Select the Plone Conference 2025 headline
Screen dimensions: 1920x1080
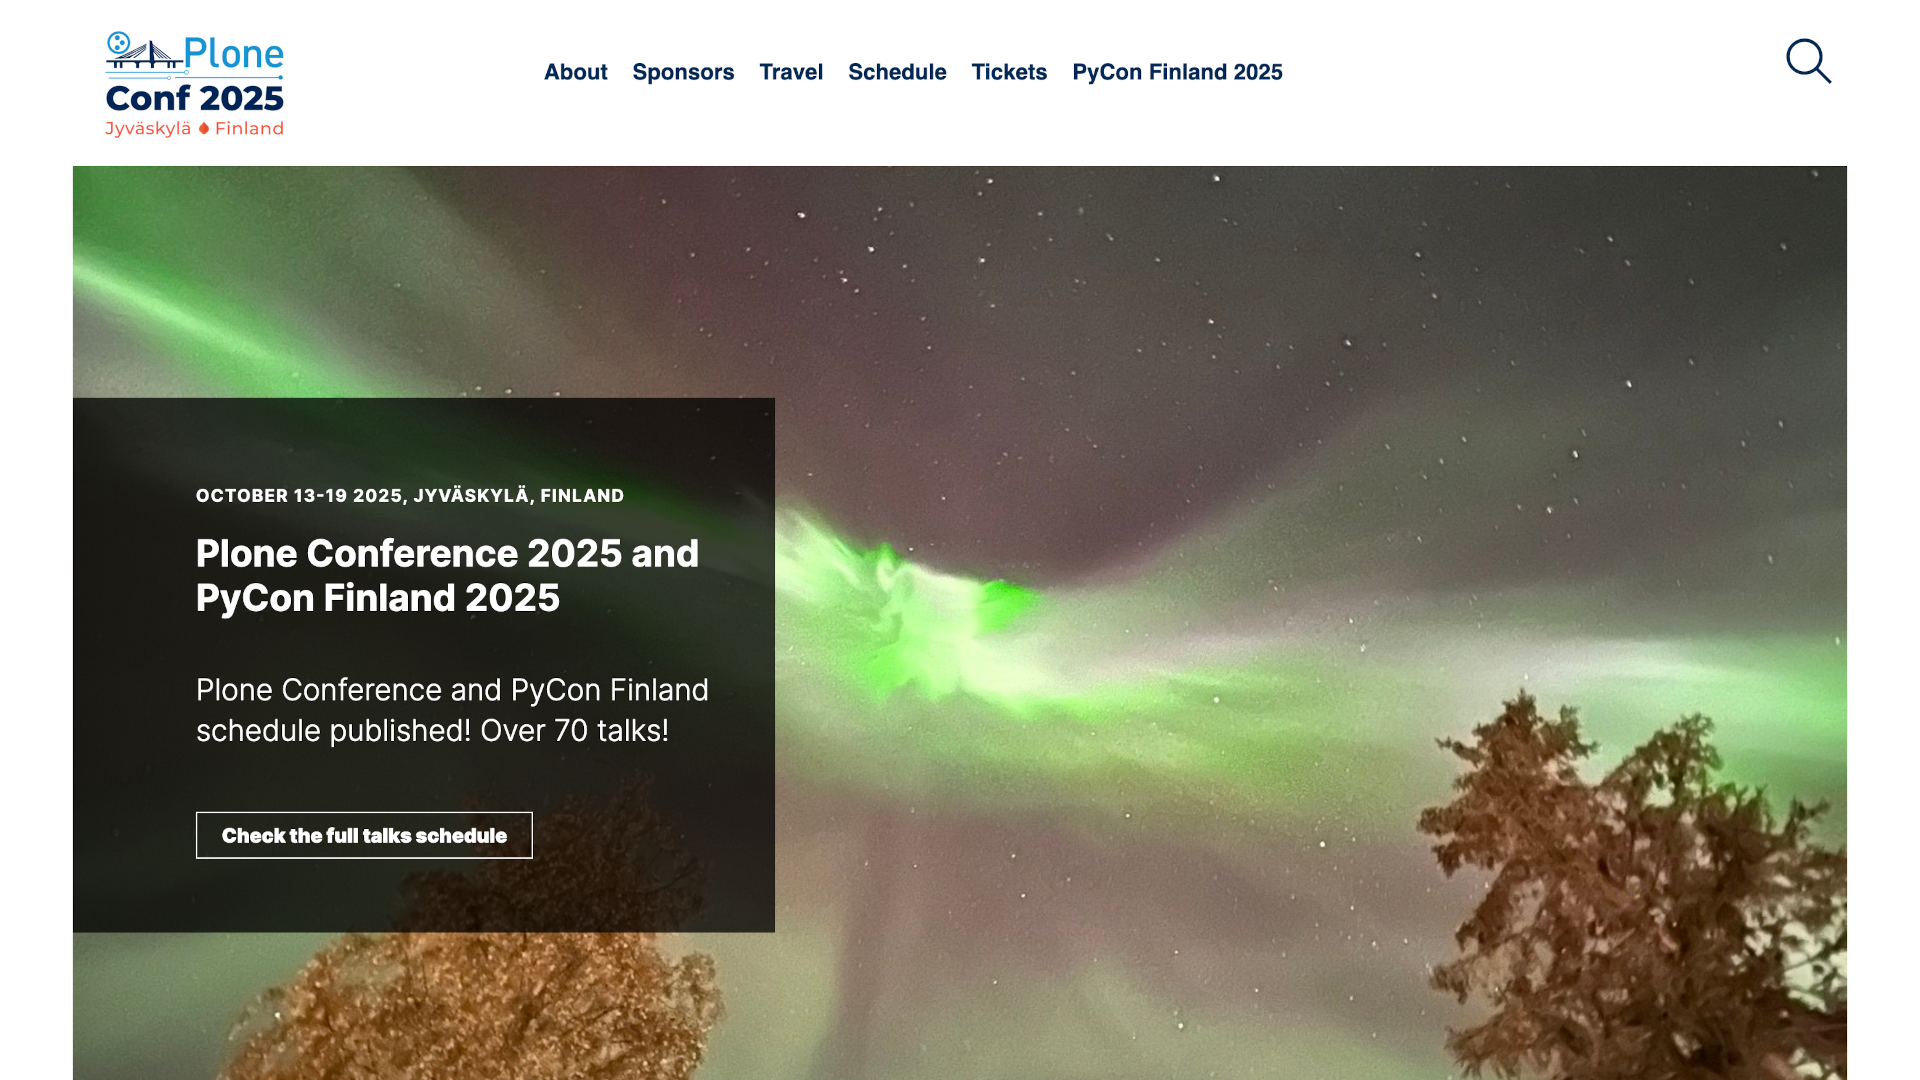pyautogui.click(x=447, y=575)
